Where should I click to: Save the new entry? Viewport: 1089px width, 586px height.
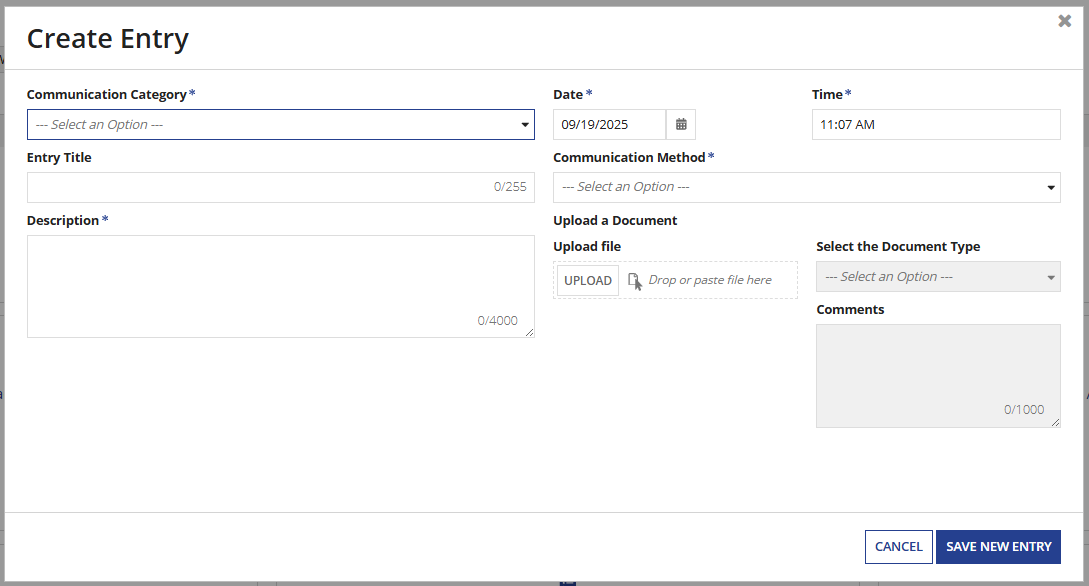pyautogui.click(x=998, y=546)
